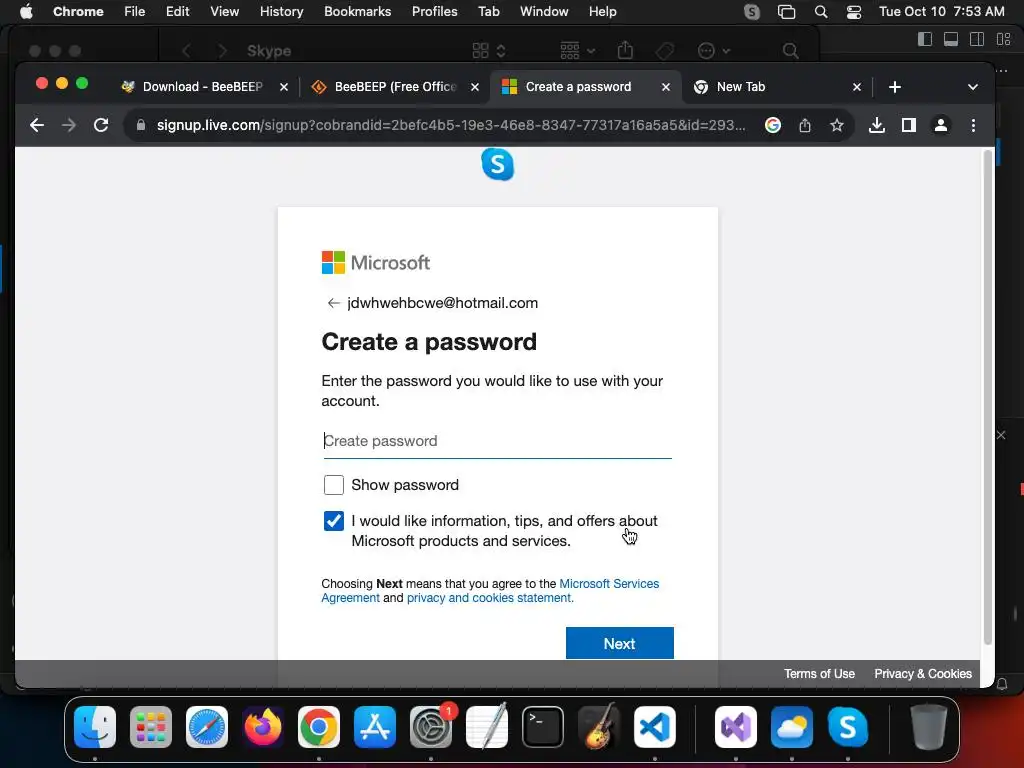
Task: Open Chrome icon in the dock
Action: click(319, 727)
